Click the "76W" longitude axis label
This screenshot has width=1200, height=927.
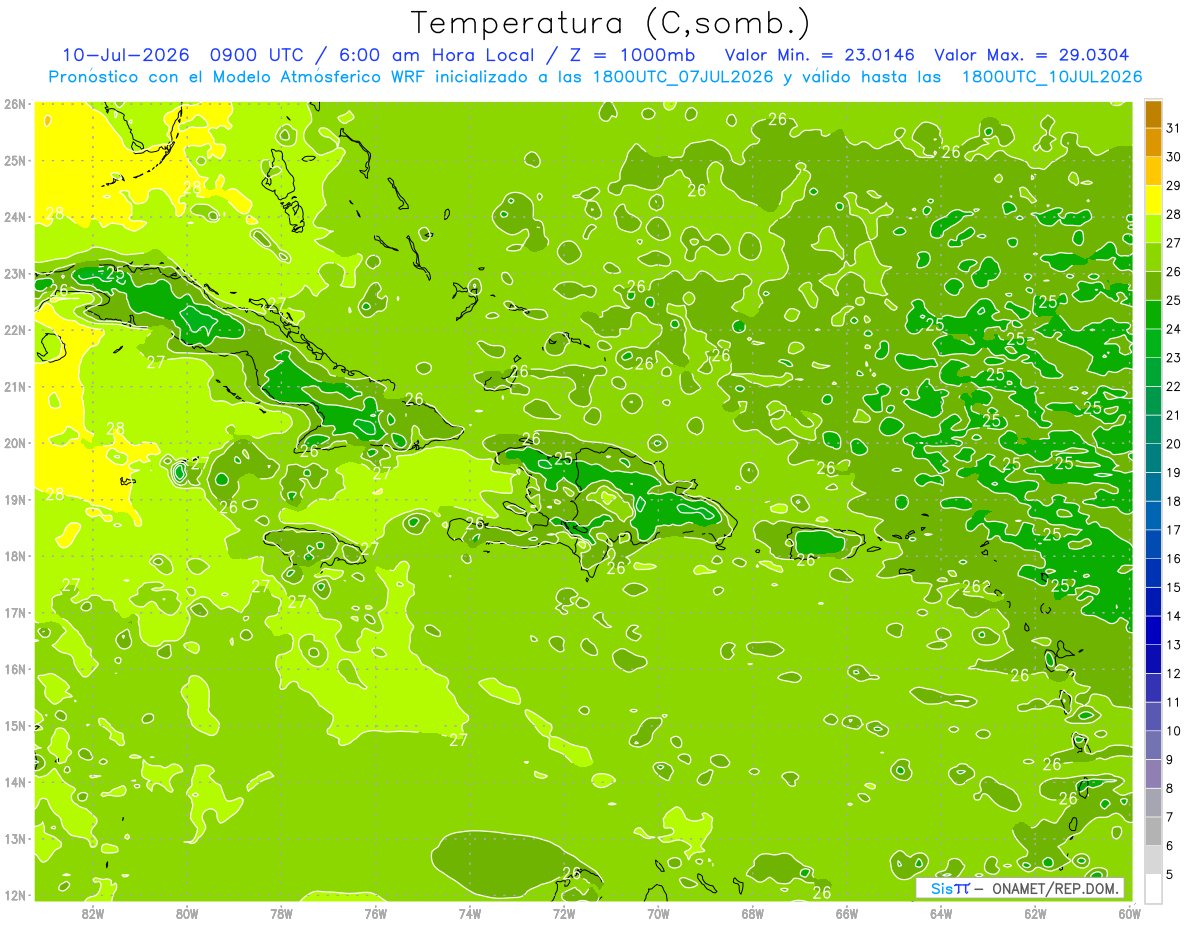[x=375, y=913]
